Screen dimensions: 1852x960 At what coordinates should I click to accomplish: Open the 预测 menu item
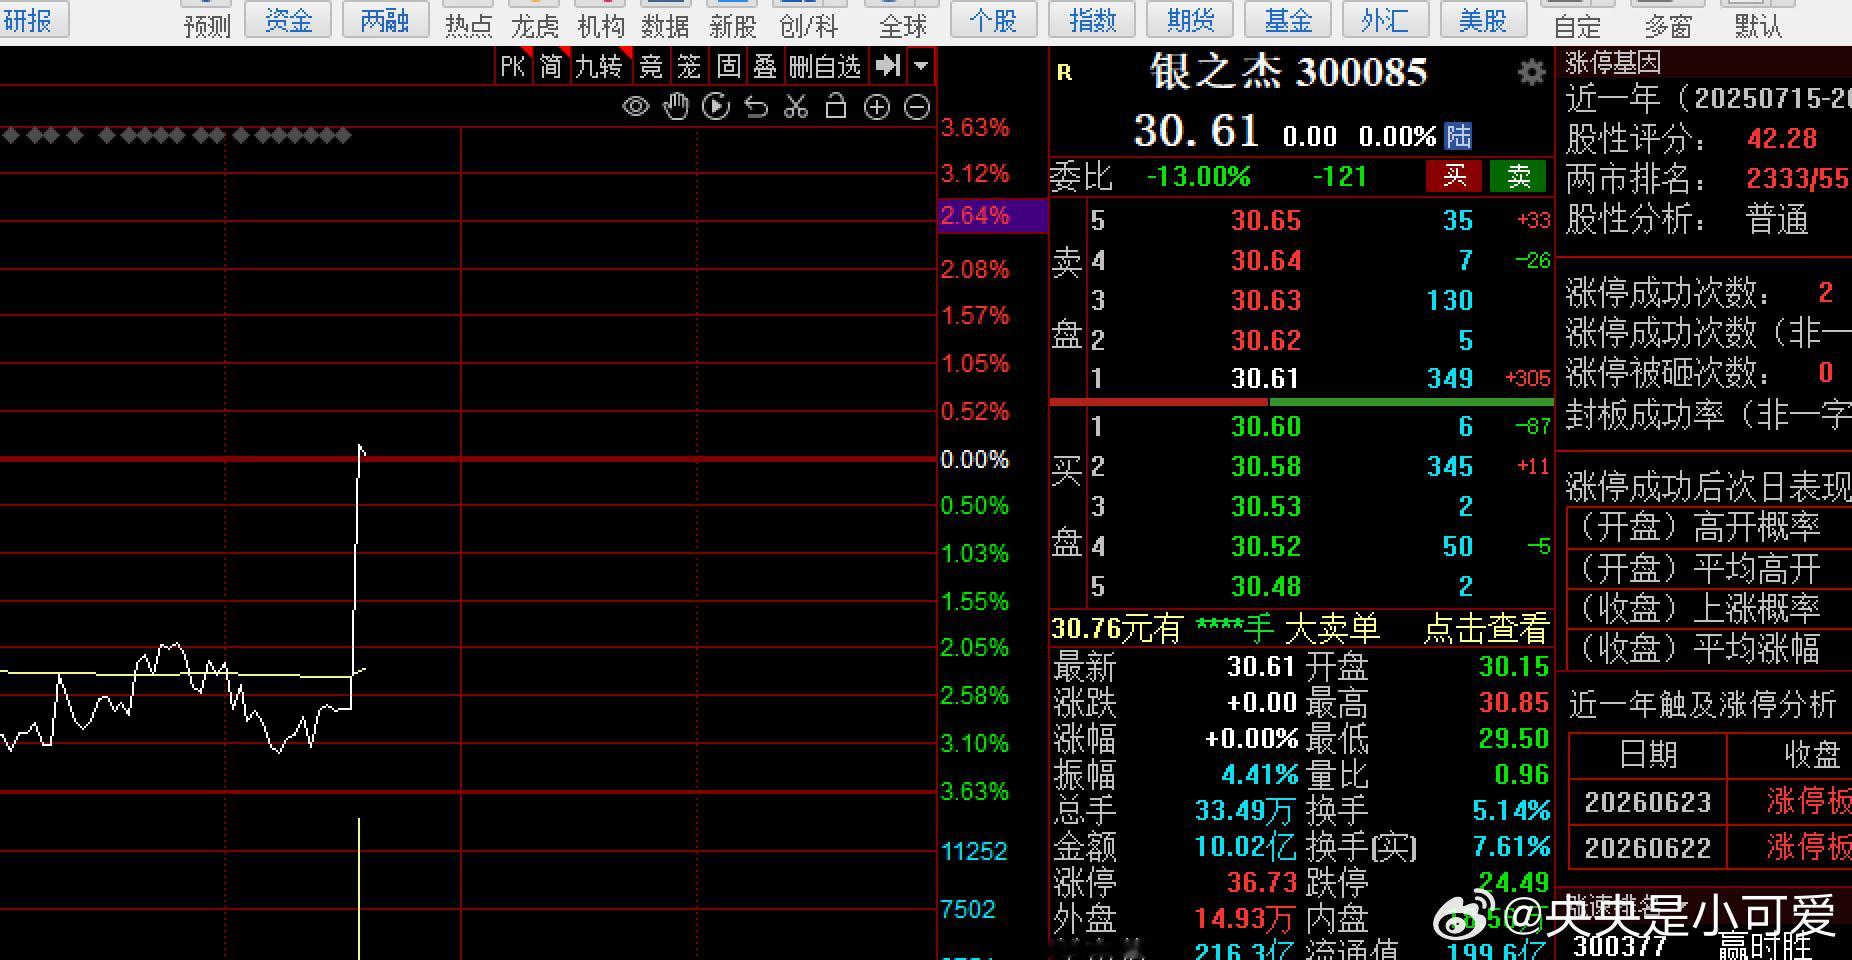point(208,25)
